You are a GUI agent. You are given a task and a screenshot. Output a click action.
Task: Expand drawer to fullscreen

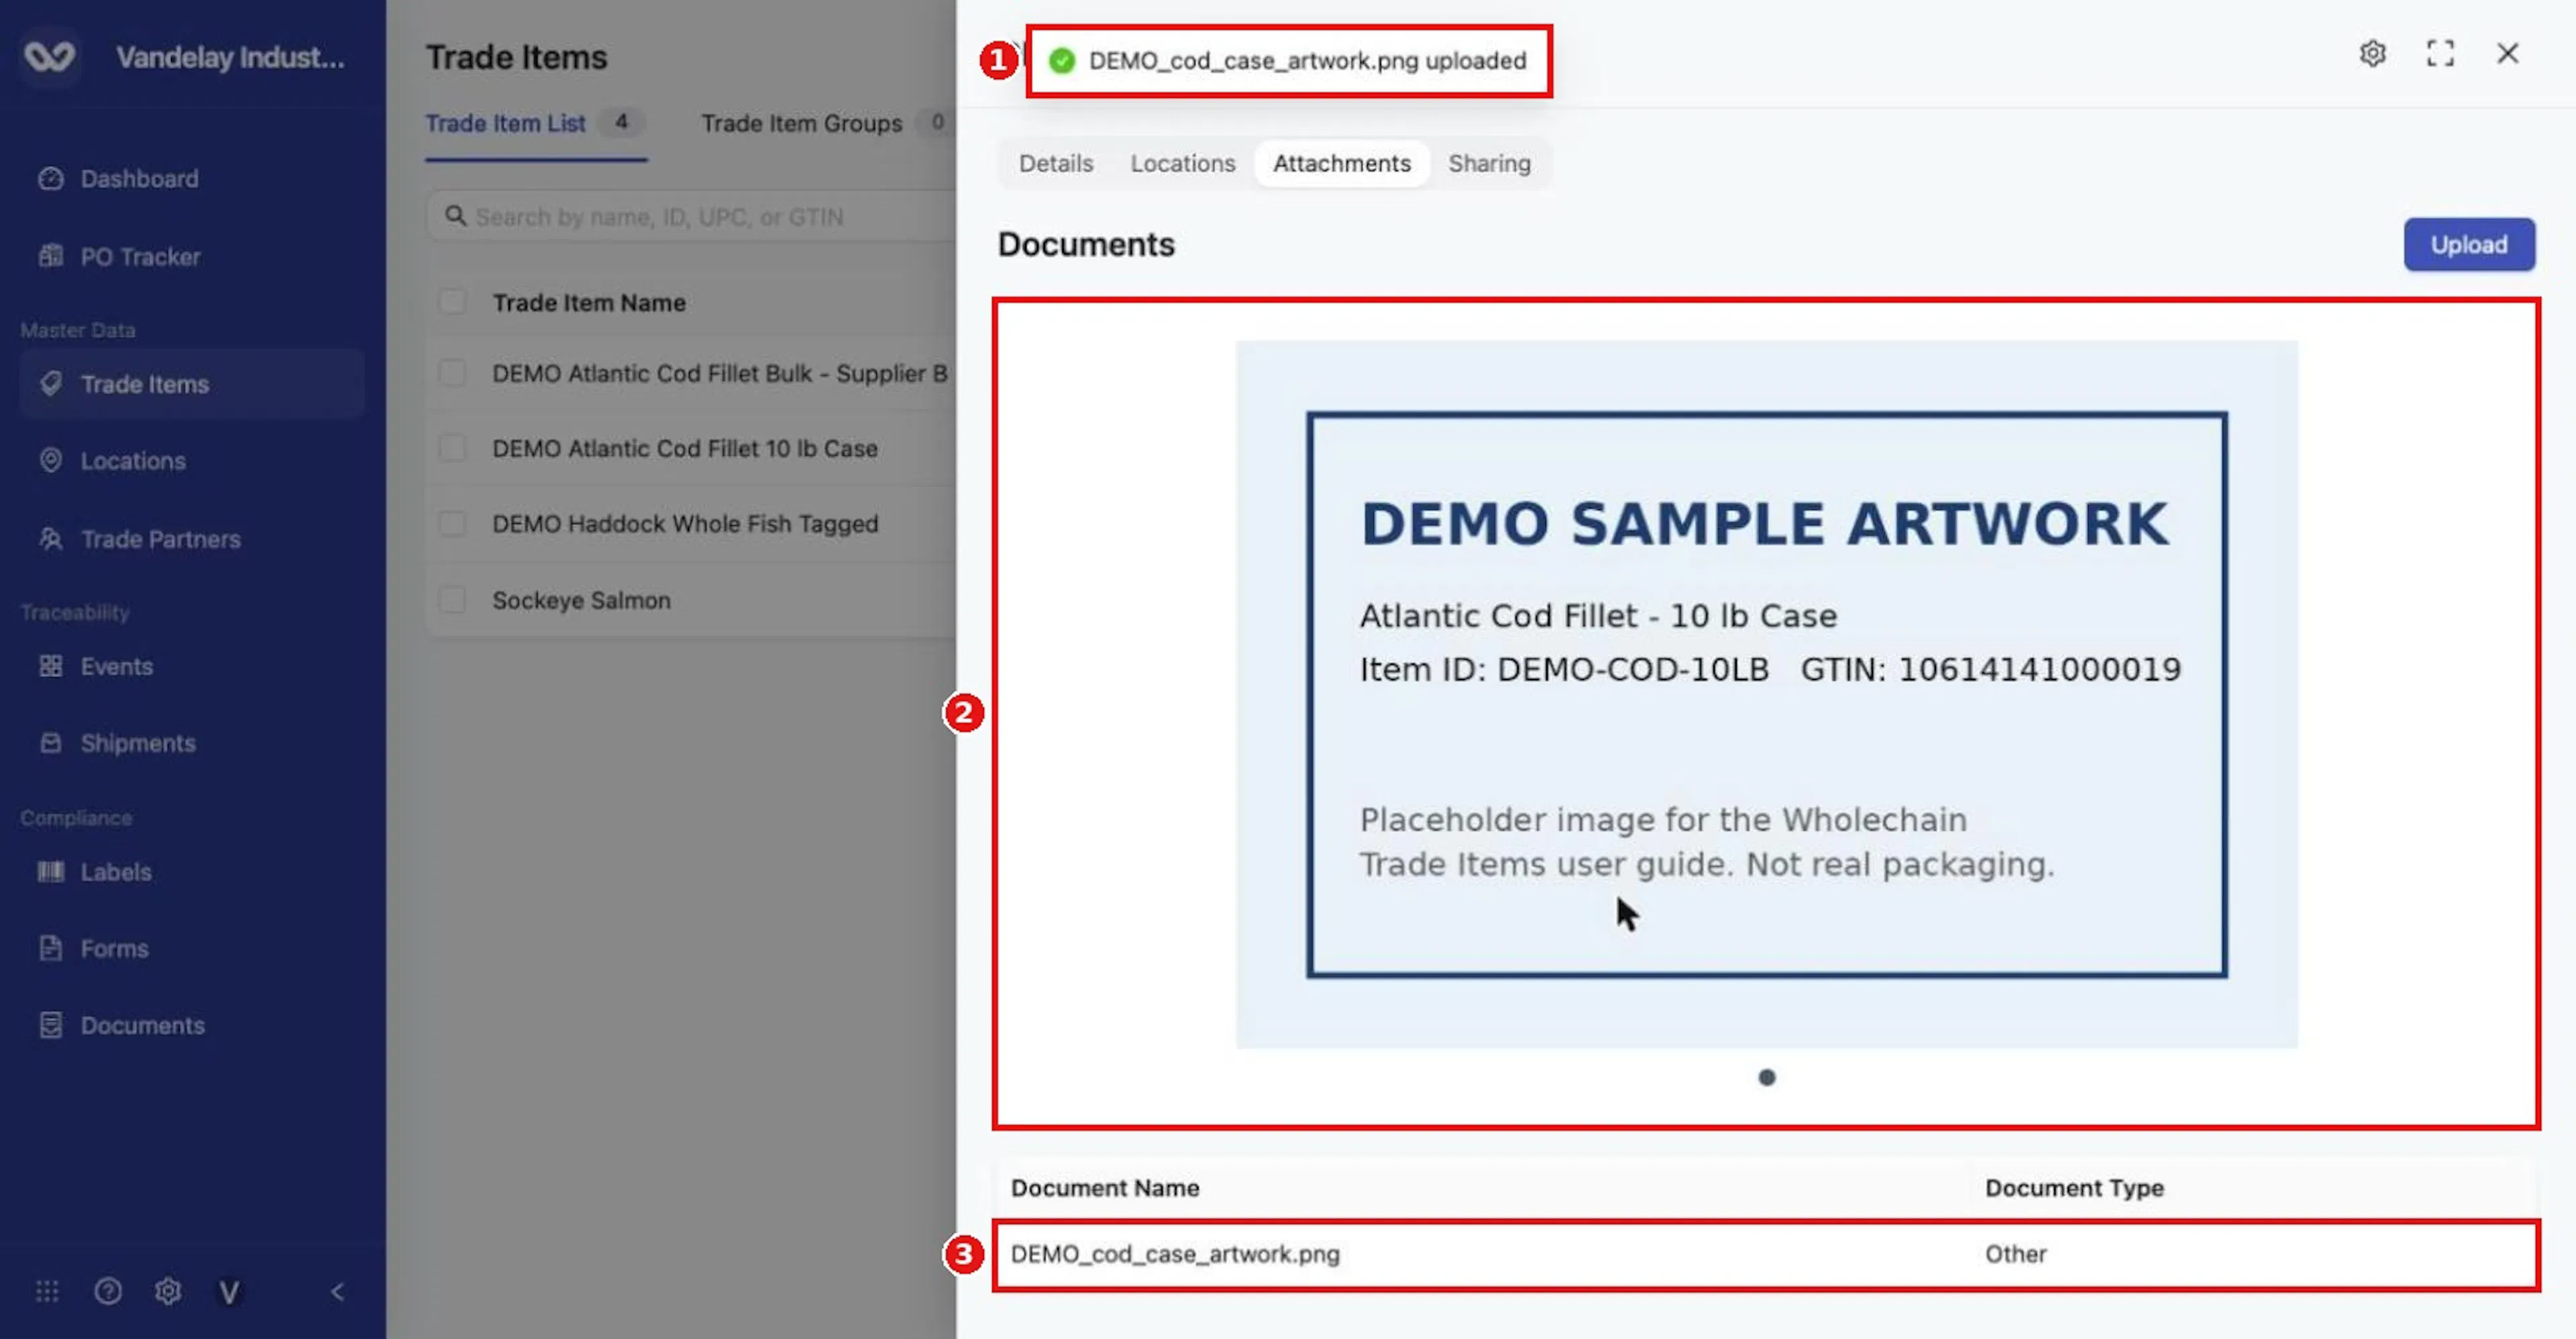click(x=2440, y=53)
